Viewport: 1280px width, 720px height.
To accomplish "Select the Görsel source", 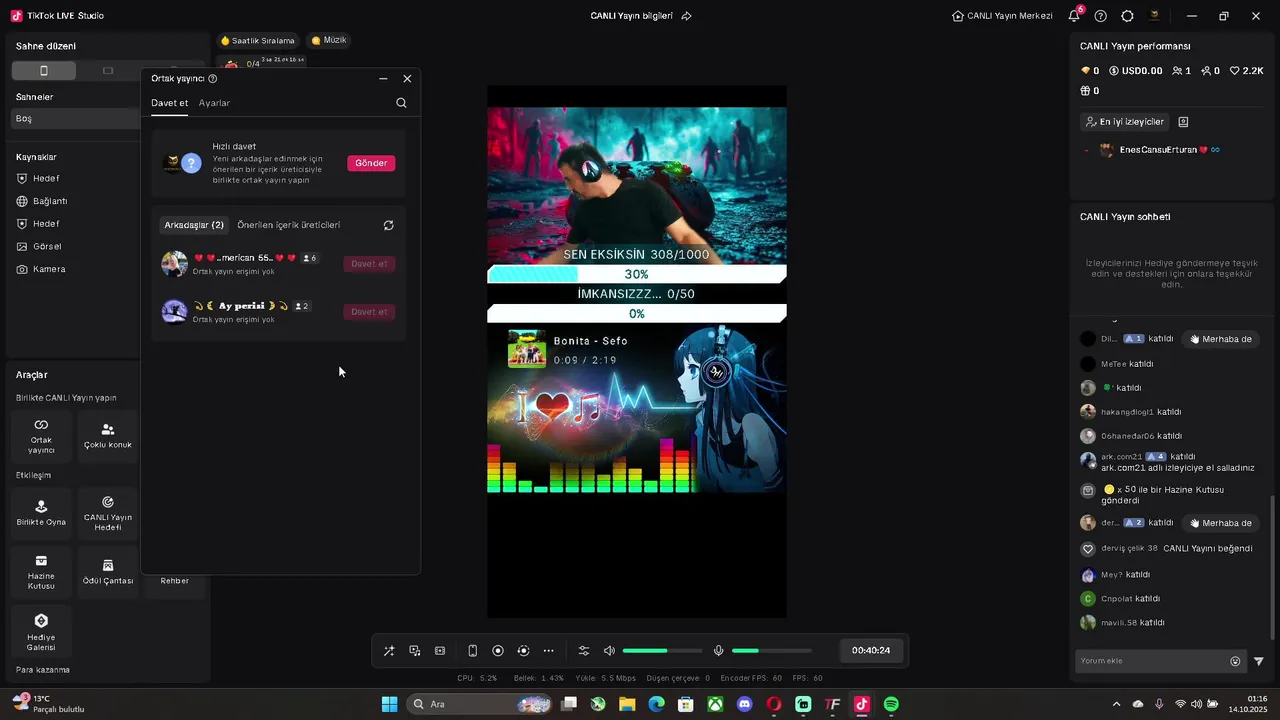I will click(47, 246).
